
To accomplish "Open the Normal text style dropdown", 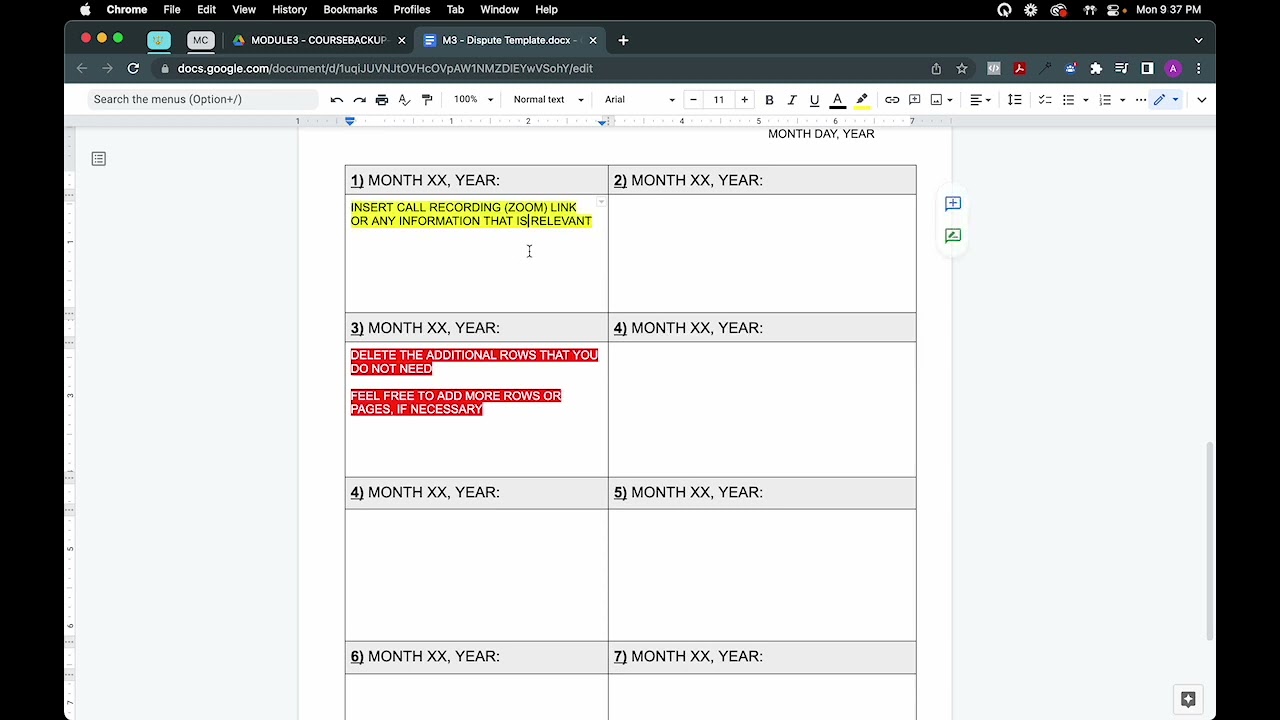I will [x=548, y=99].
